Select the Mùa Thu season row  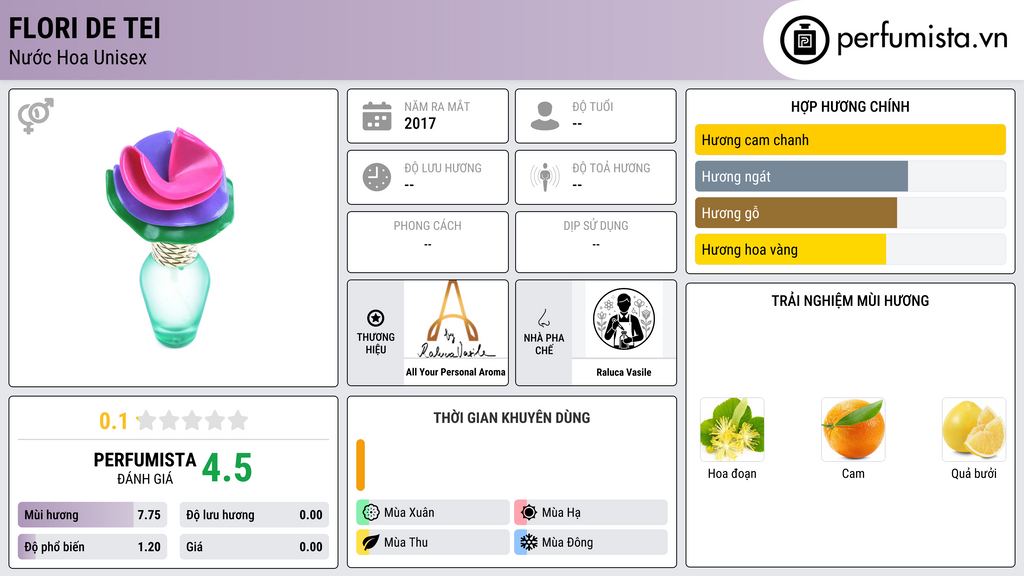click(x=433, y=542)
